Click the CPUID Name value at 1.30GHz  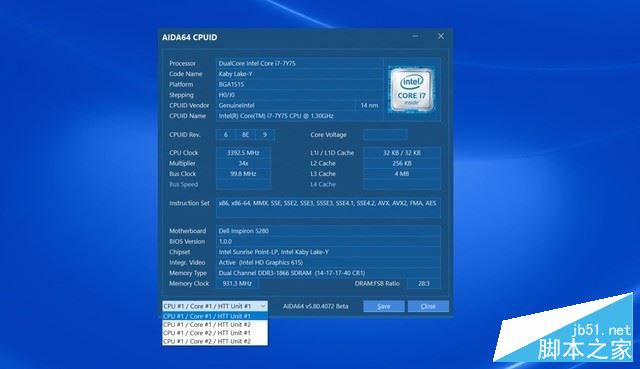coord(300,116)
